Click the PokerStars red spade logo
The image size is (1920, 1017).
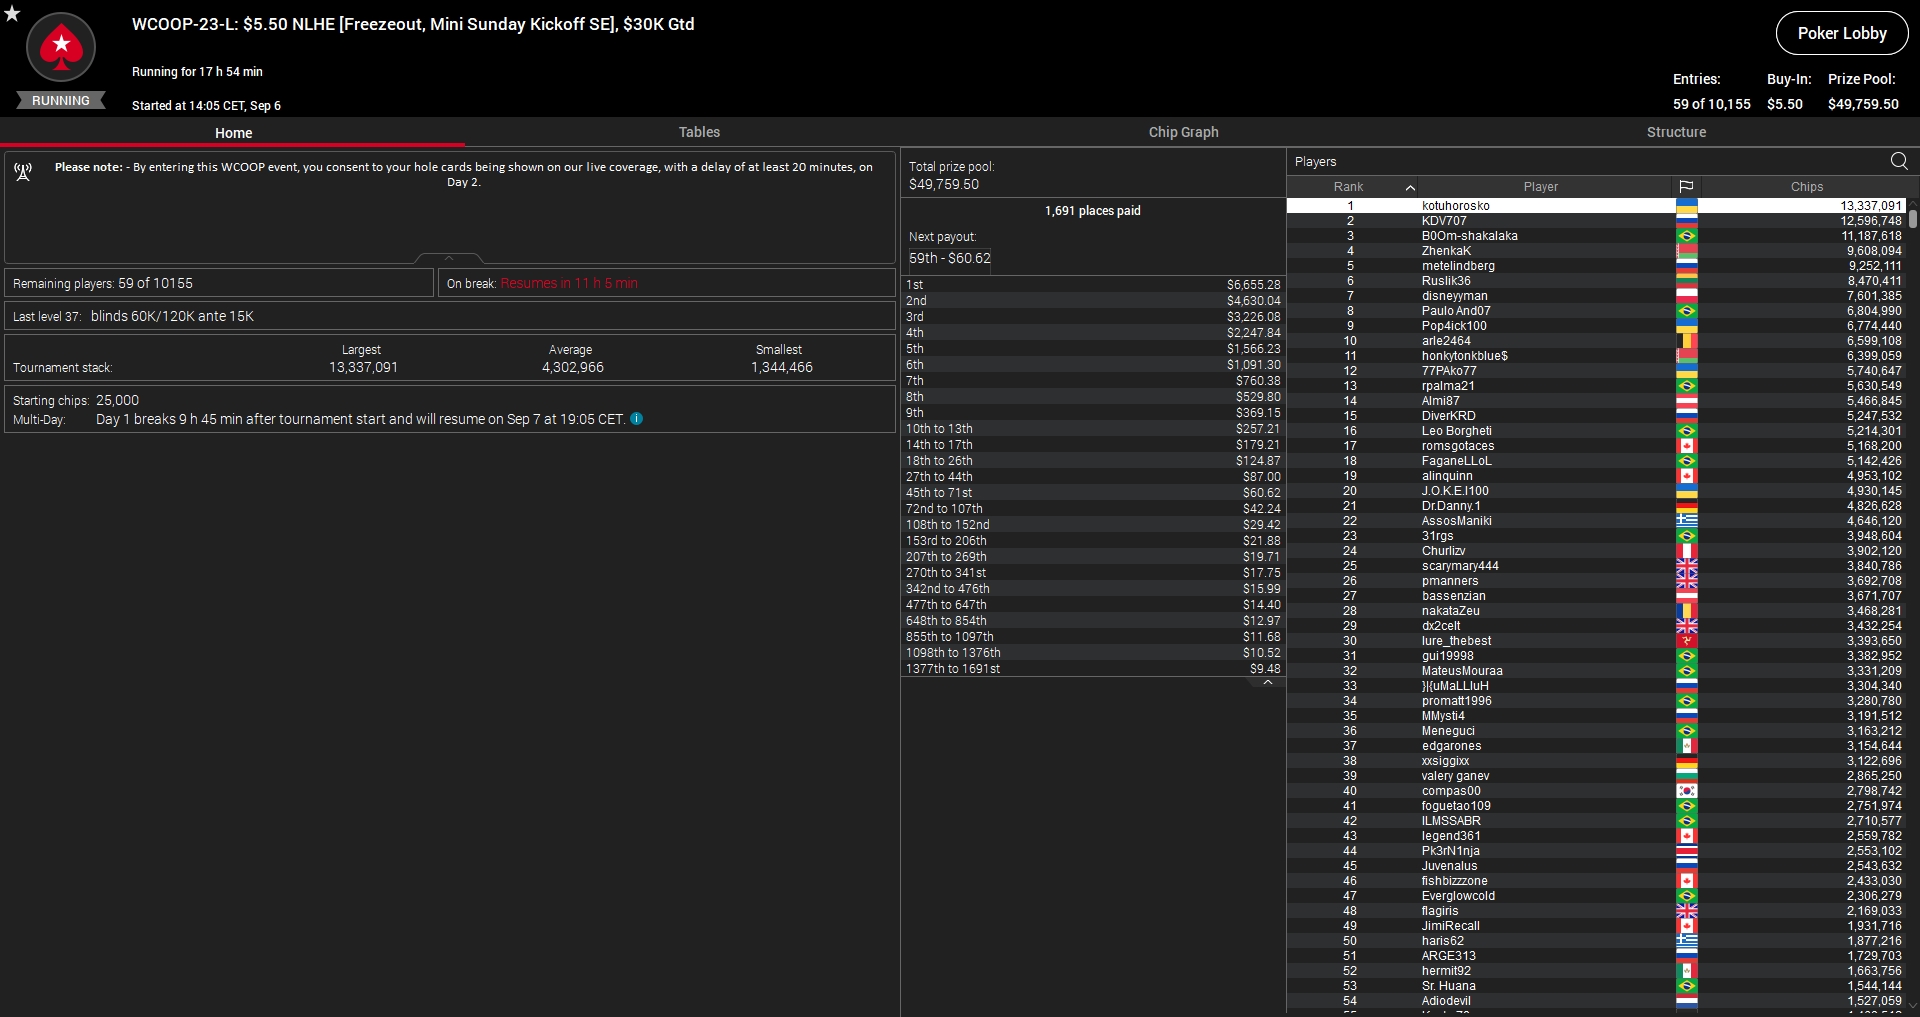click(x=61, y=47)
